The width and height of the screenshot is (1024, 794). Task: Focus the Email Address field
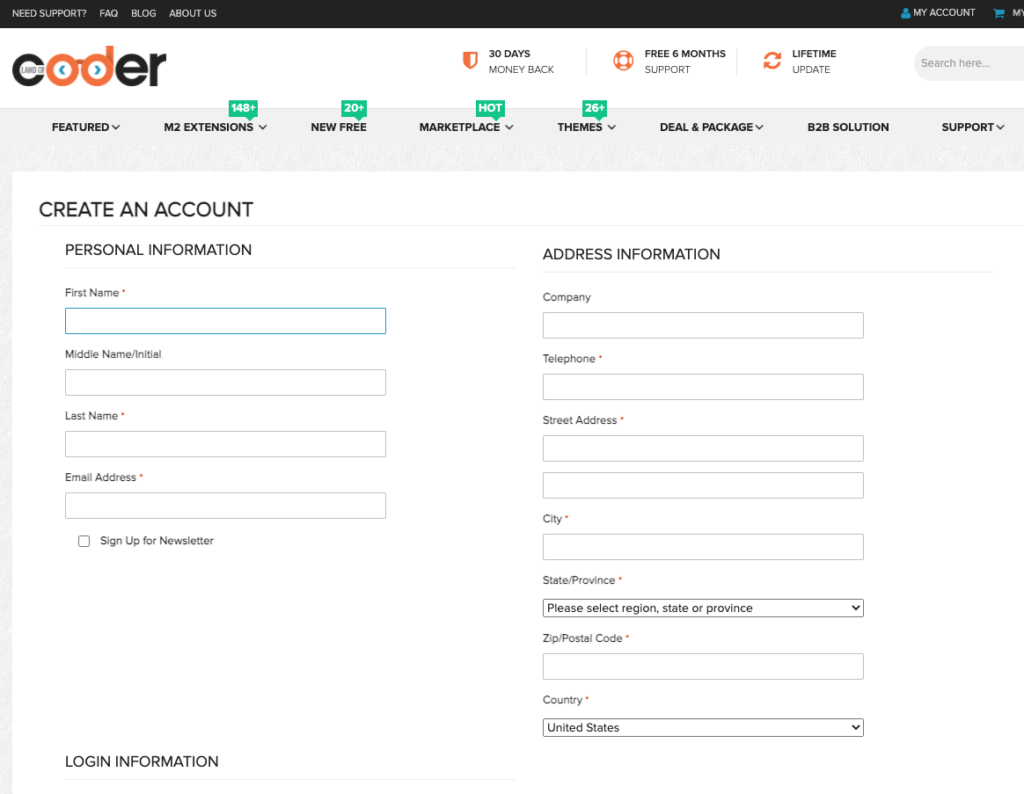(225, 506)
